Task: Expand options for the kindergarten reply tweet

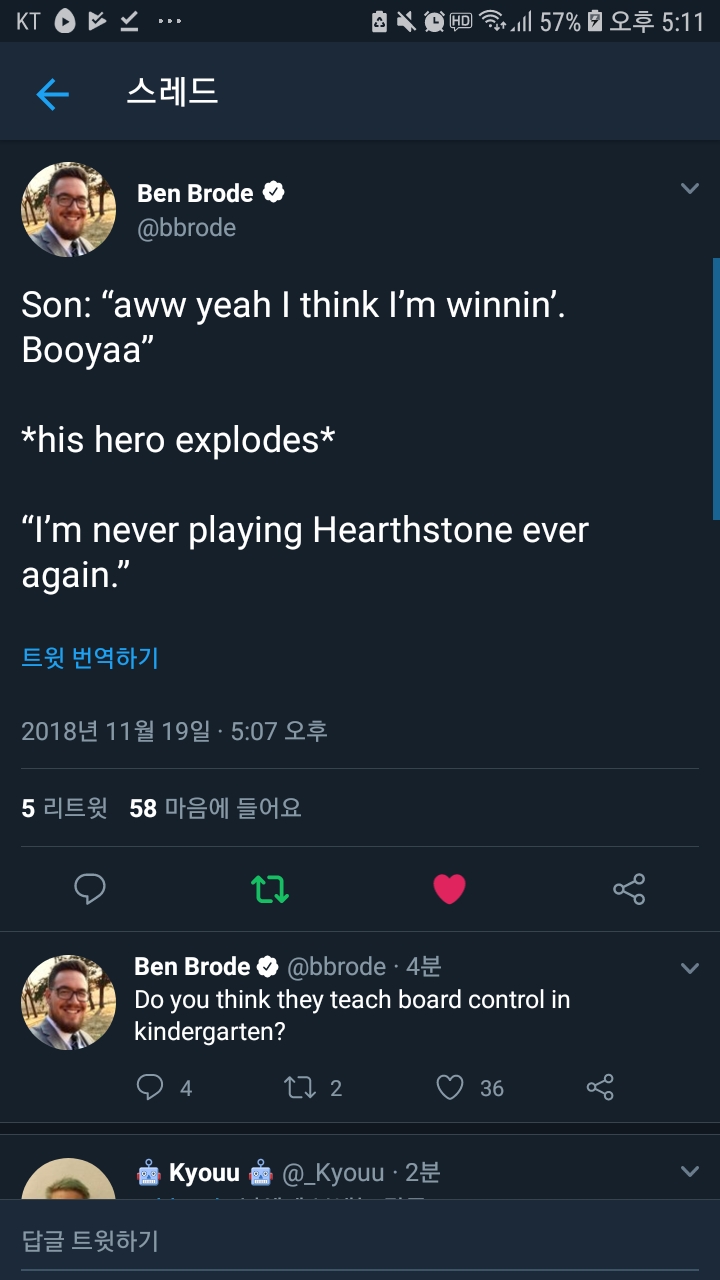Action: (689, 968)
